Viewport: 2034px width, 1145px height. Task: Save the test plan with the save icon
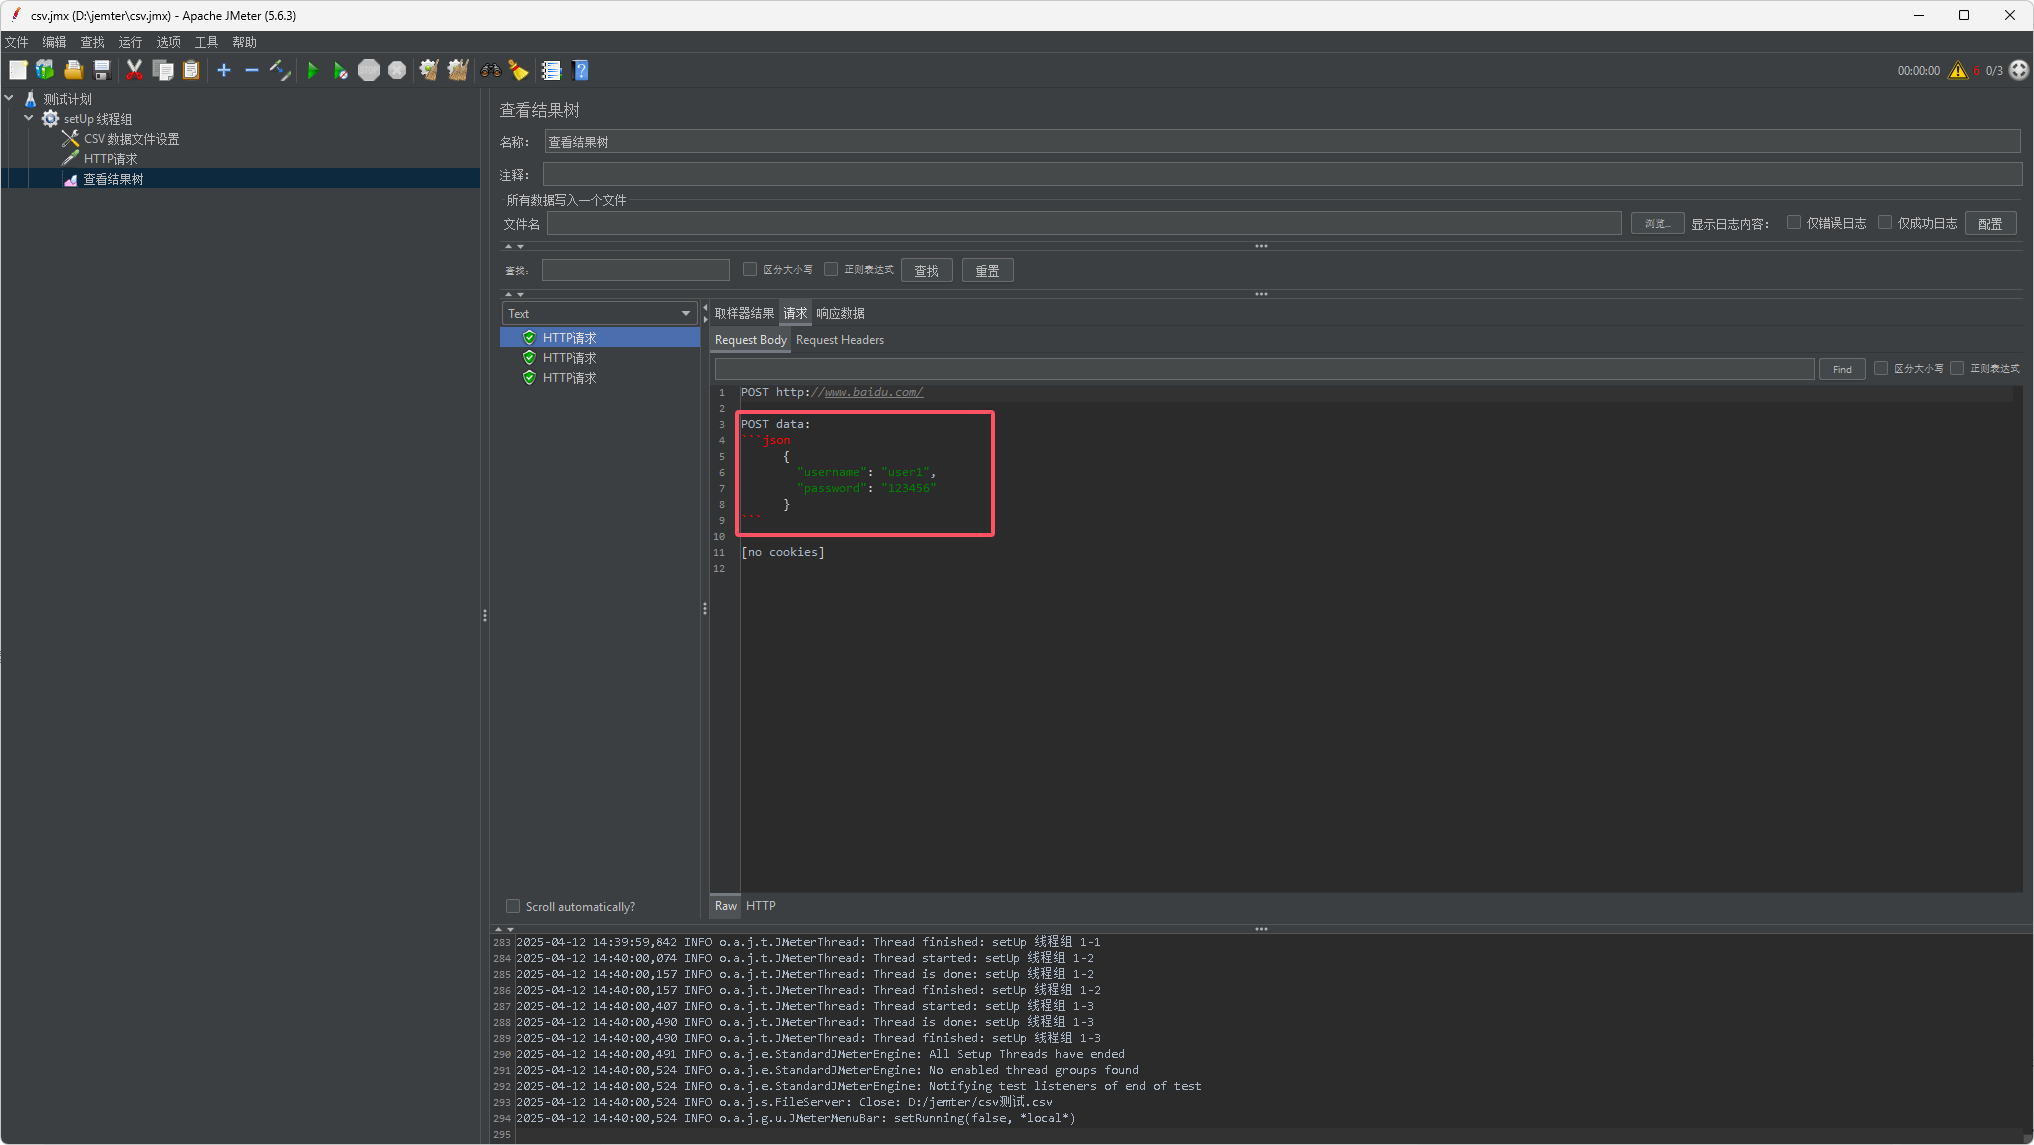[101, 70]
